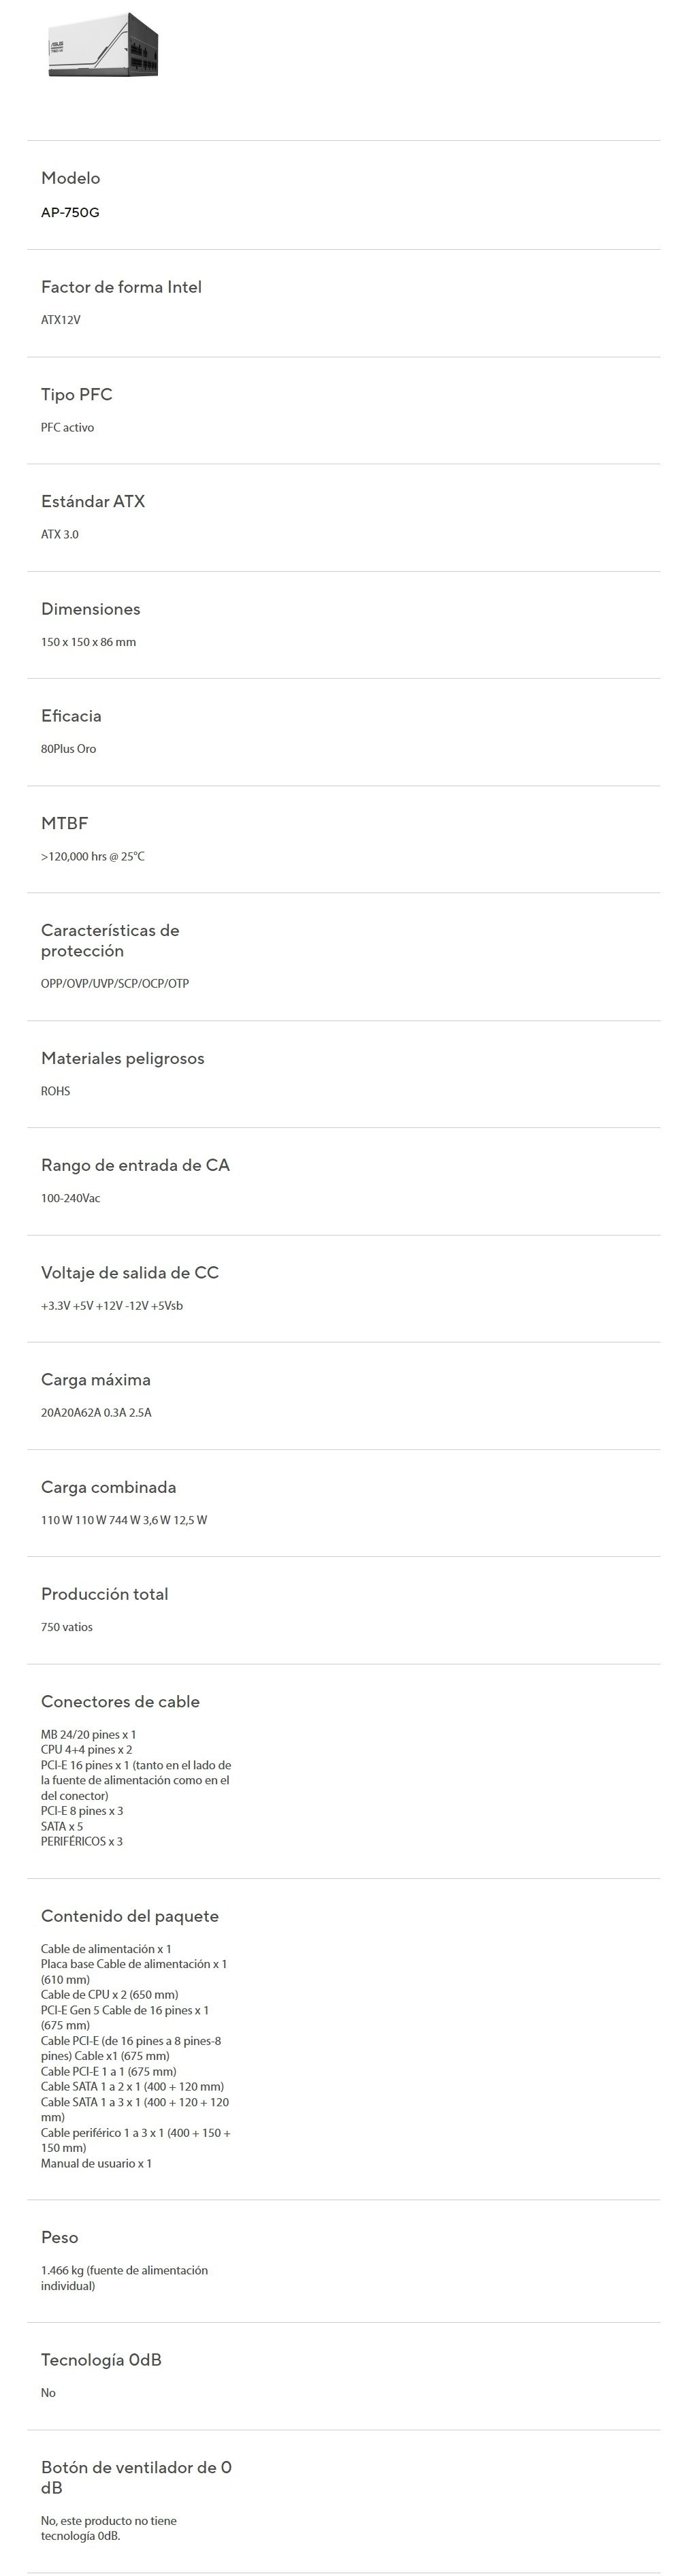This screenshot has height=2576, width=674.
Task: Click the 750 vatios total output value
Action: [x=67, y=1627]
